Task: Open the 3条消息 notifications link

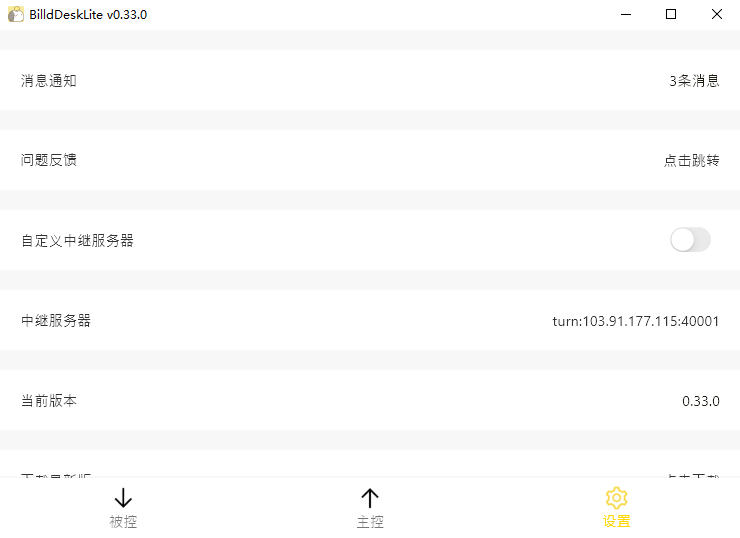Action: click(694, 81)
